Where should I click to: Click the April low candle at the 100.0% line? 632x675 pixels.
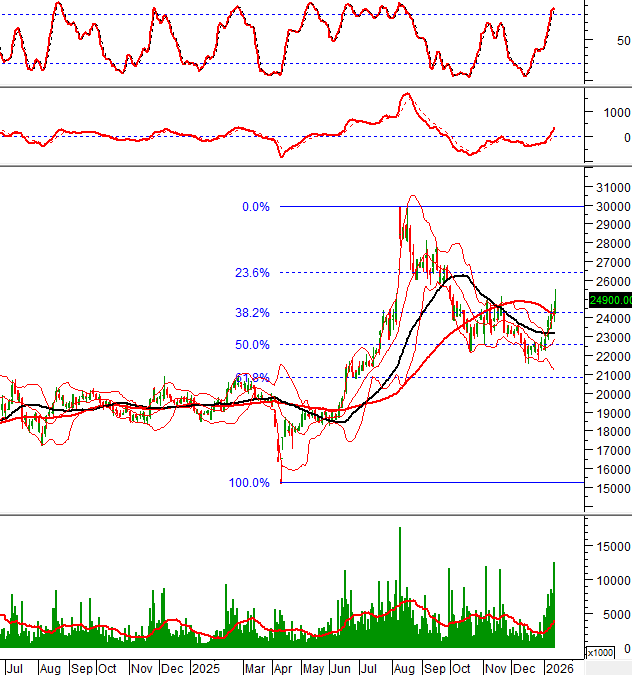click(280, 470)
